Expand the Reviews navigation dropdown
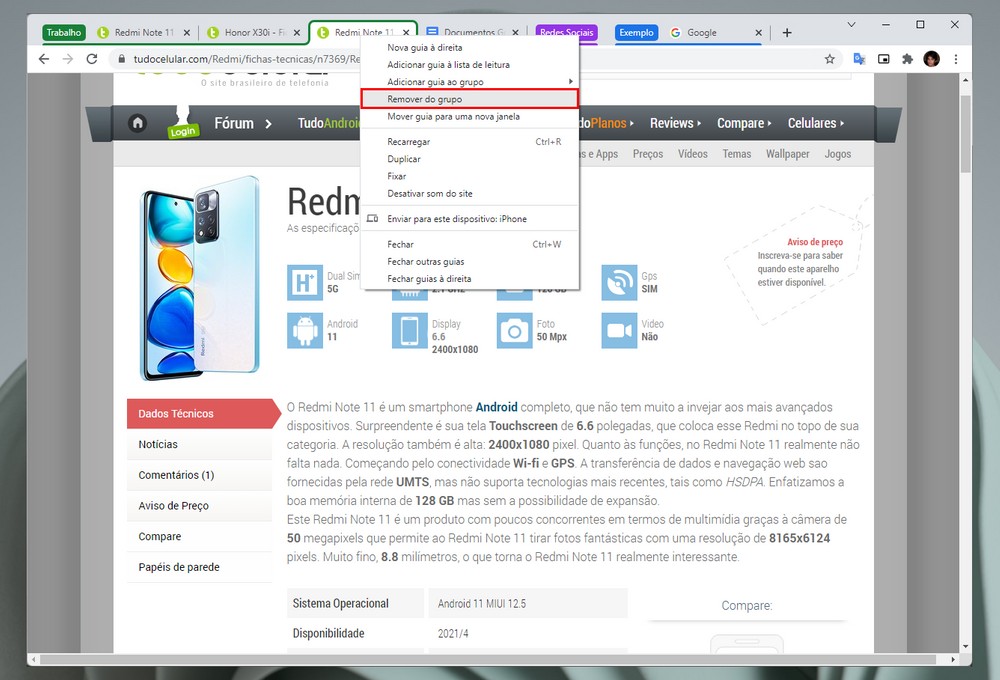This screenshot has height=680, width=1000. 675,123
